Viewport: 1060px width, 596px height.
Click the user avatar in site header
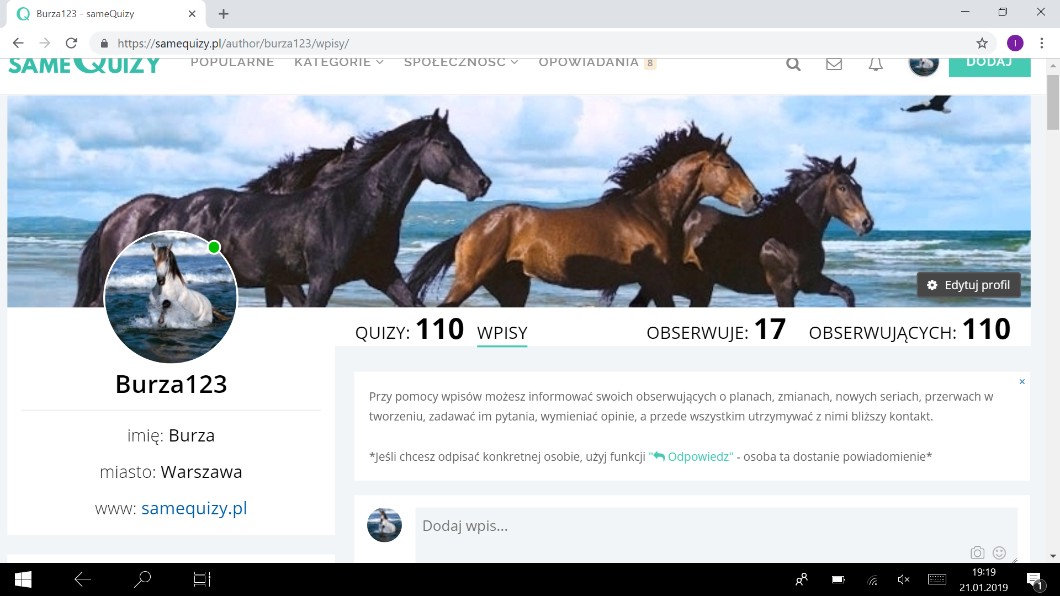(x=923, y=63)
